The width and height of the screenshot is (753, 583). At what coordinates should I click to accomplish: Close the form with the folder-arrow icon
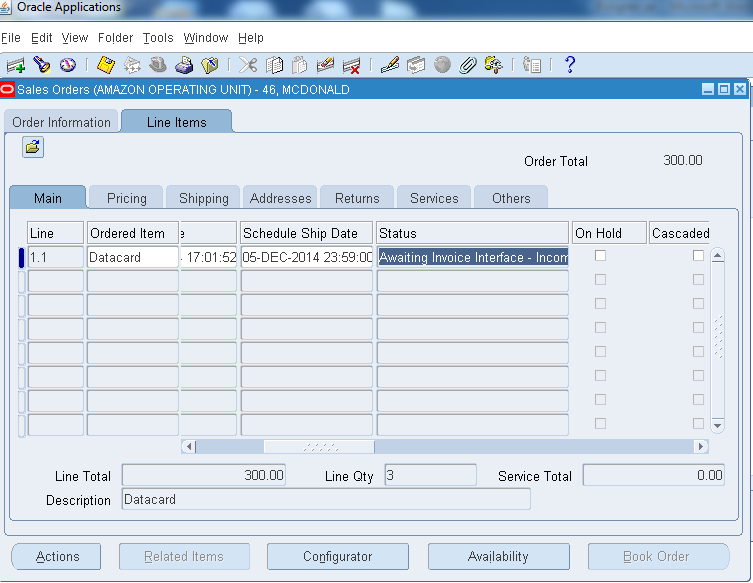coord(210,65)
